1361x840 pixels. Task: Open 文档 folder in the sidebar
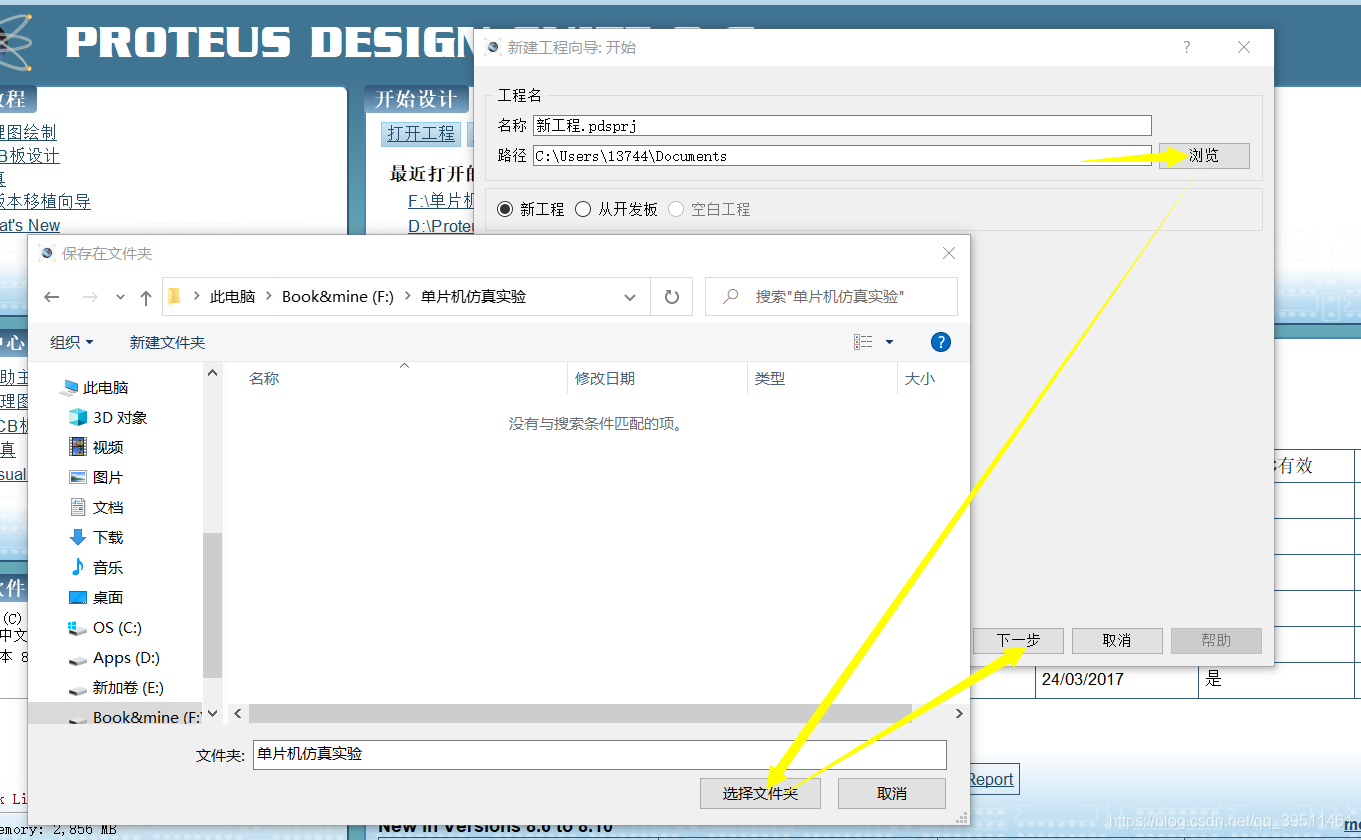click(x=97, y=507)
